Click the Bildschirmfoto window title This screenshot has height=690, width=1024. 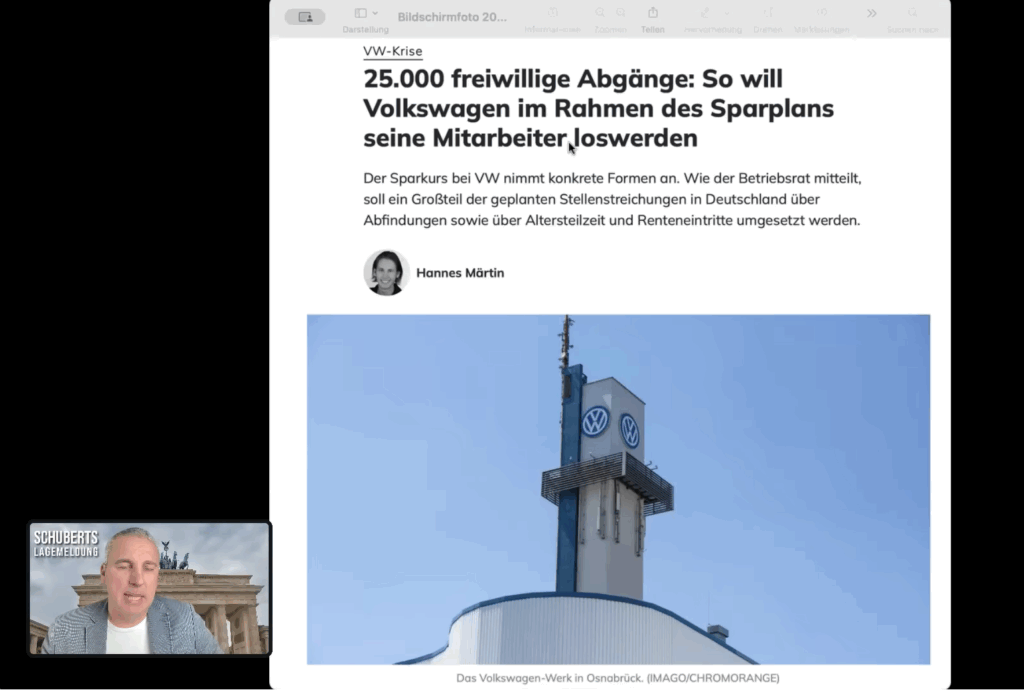click(x=452, y=17)
